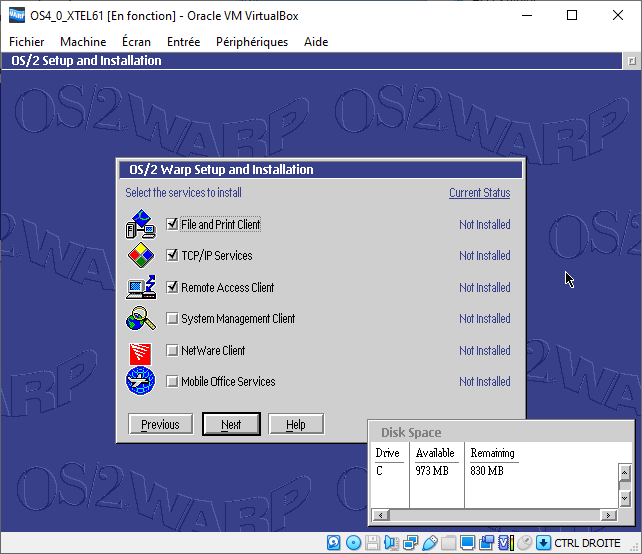This screenshot has width=642, height=554.
Task: Click the System Management Client magnifier icon
Action: (140, 319)
